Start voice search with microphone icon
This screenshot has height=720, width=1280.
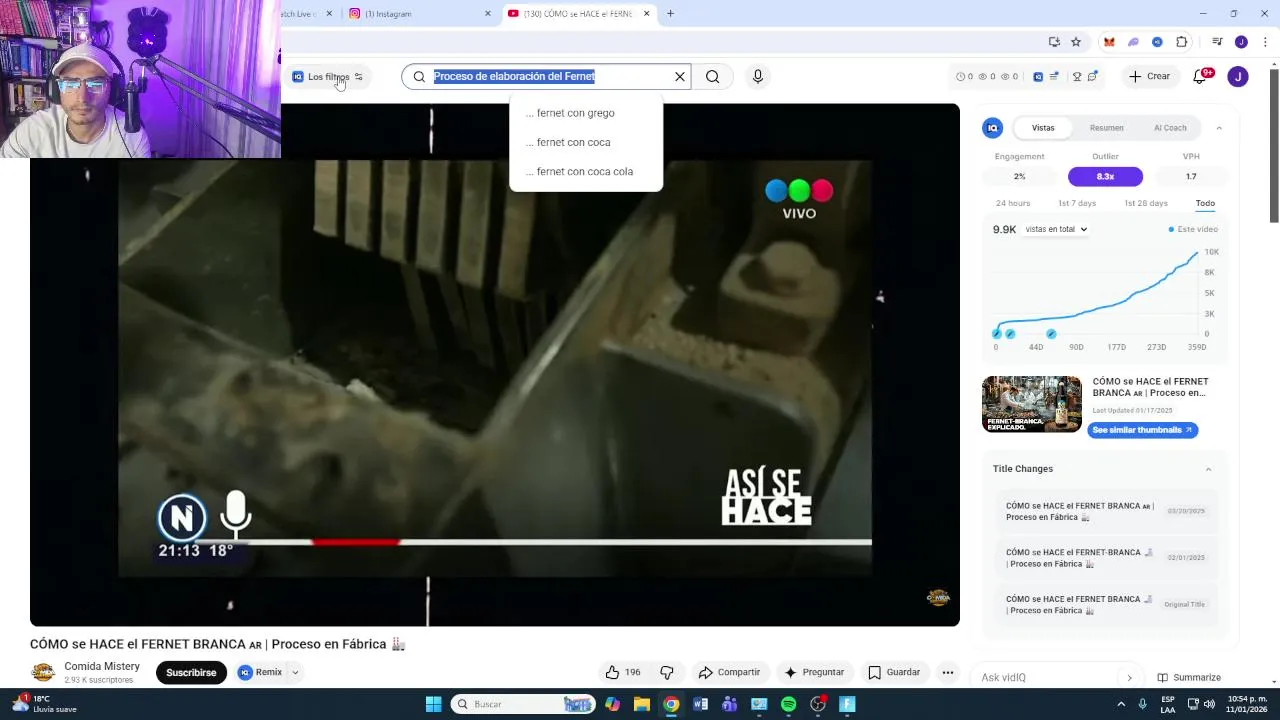757,76
